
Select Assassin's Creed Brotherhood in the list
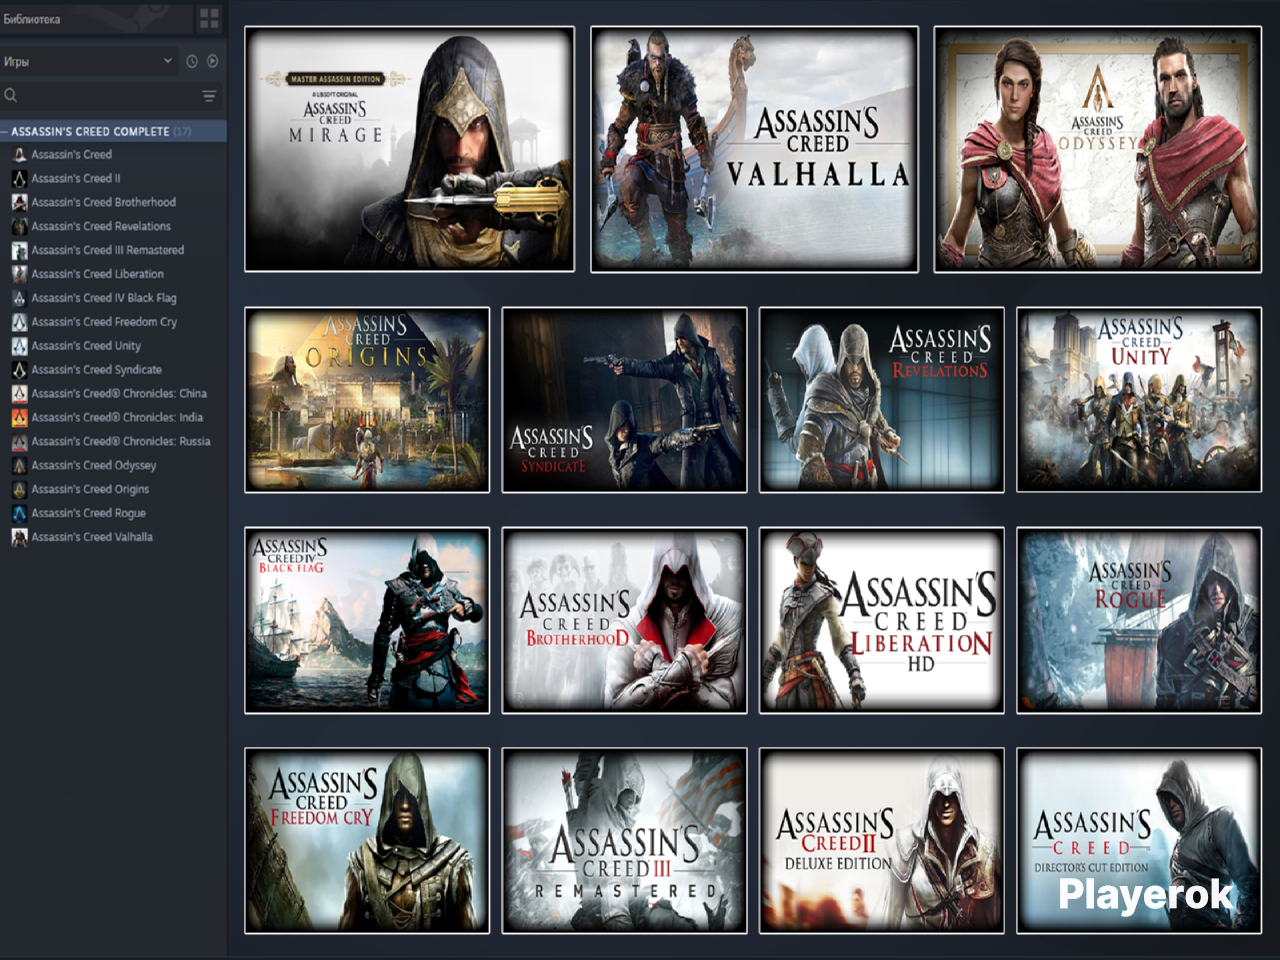point(103,203)
